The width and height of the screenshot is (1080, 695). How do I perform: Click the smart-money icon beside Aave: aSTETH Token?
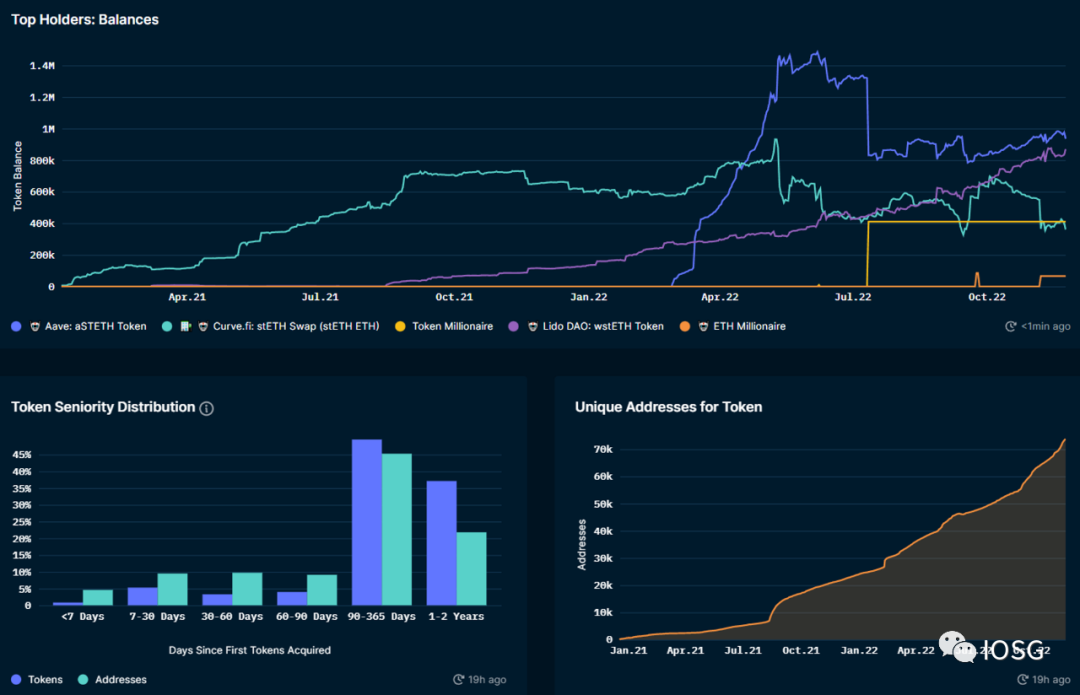tap(35, 326)
